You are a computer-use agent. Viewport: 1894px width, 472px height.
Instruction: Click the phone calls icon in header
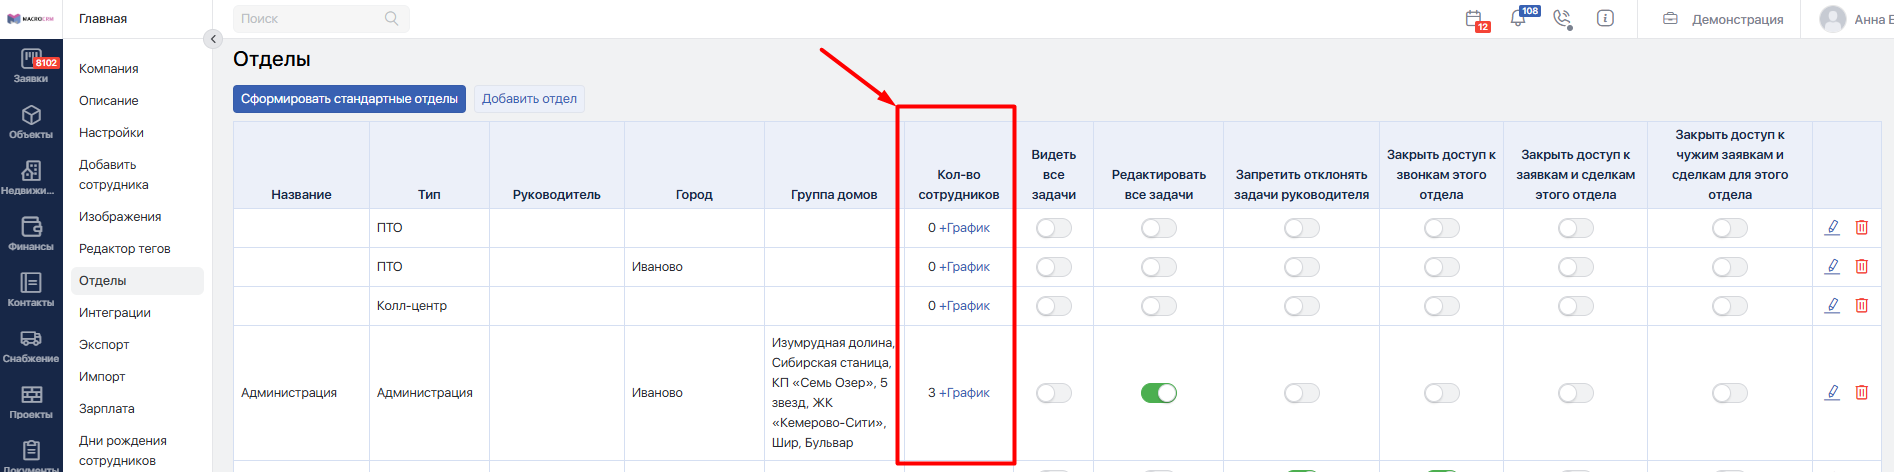click(x=1562, y=19)
